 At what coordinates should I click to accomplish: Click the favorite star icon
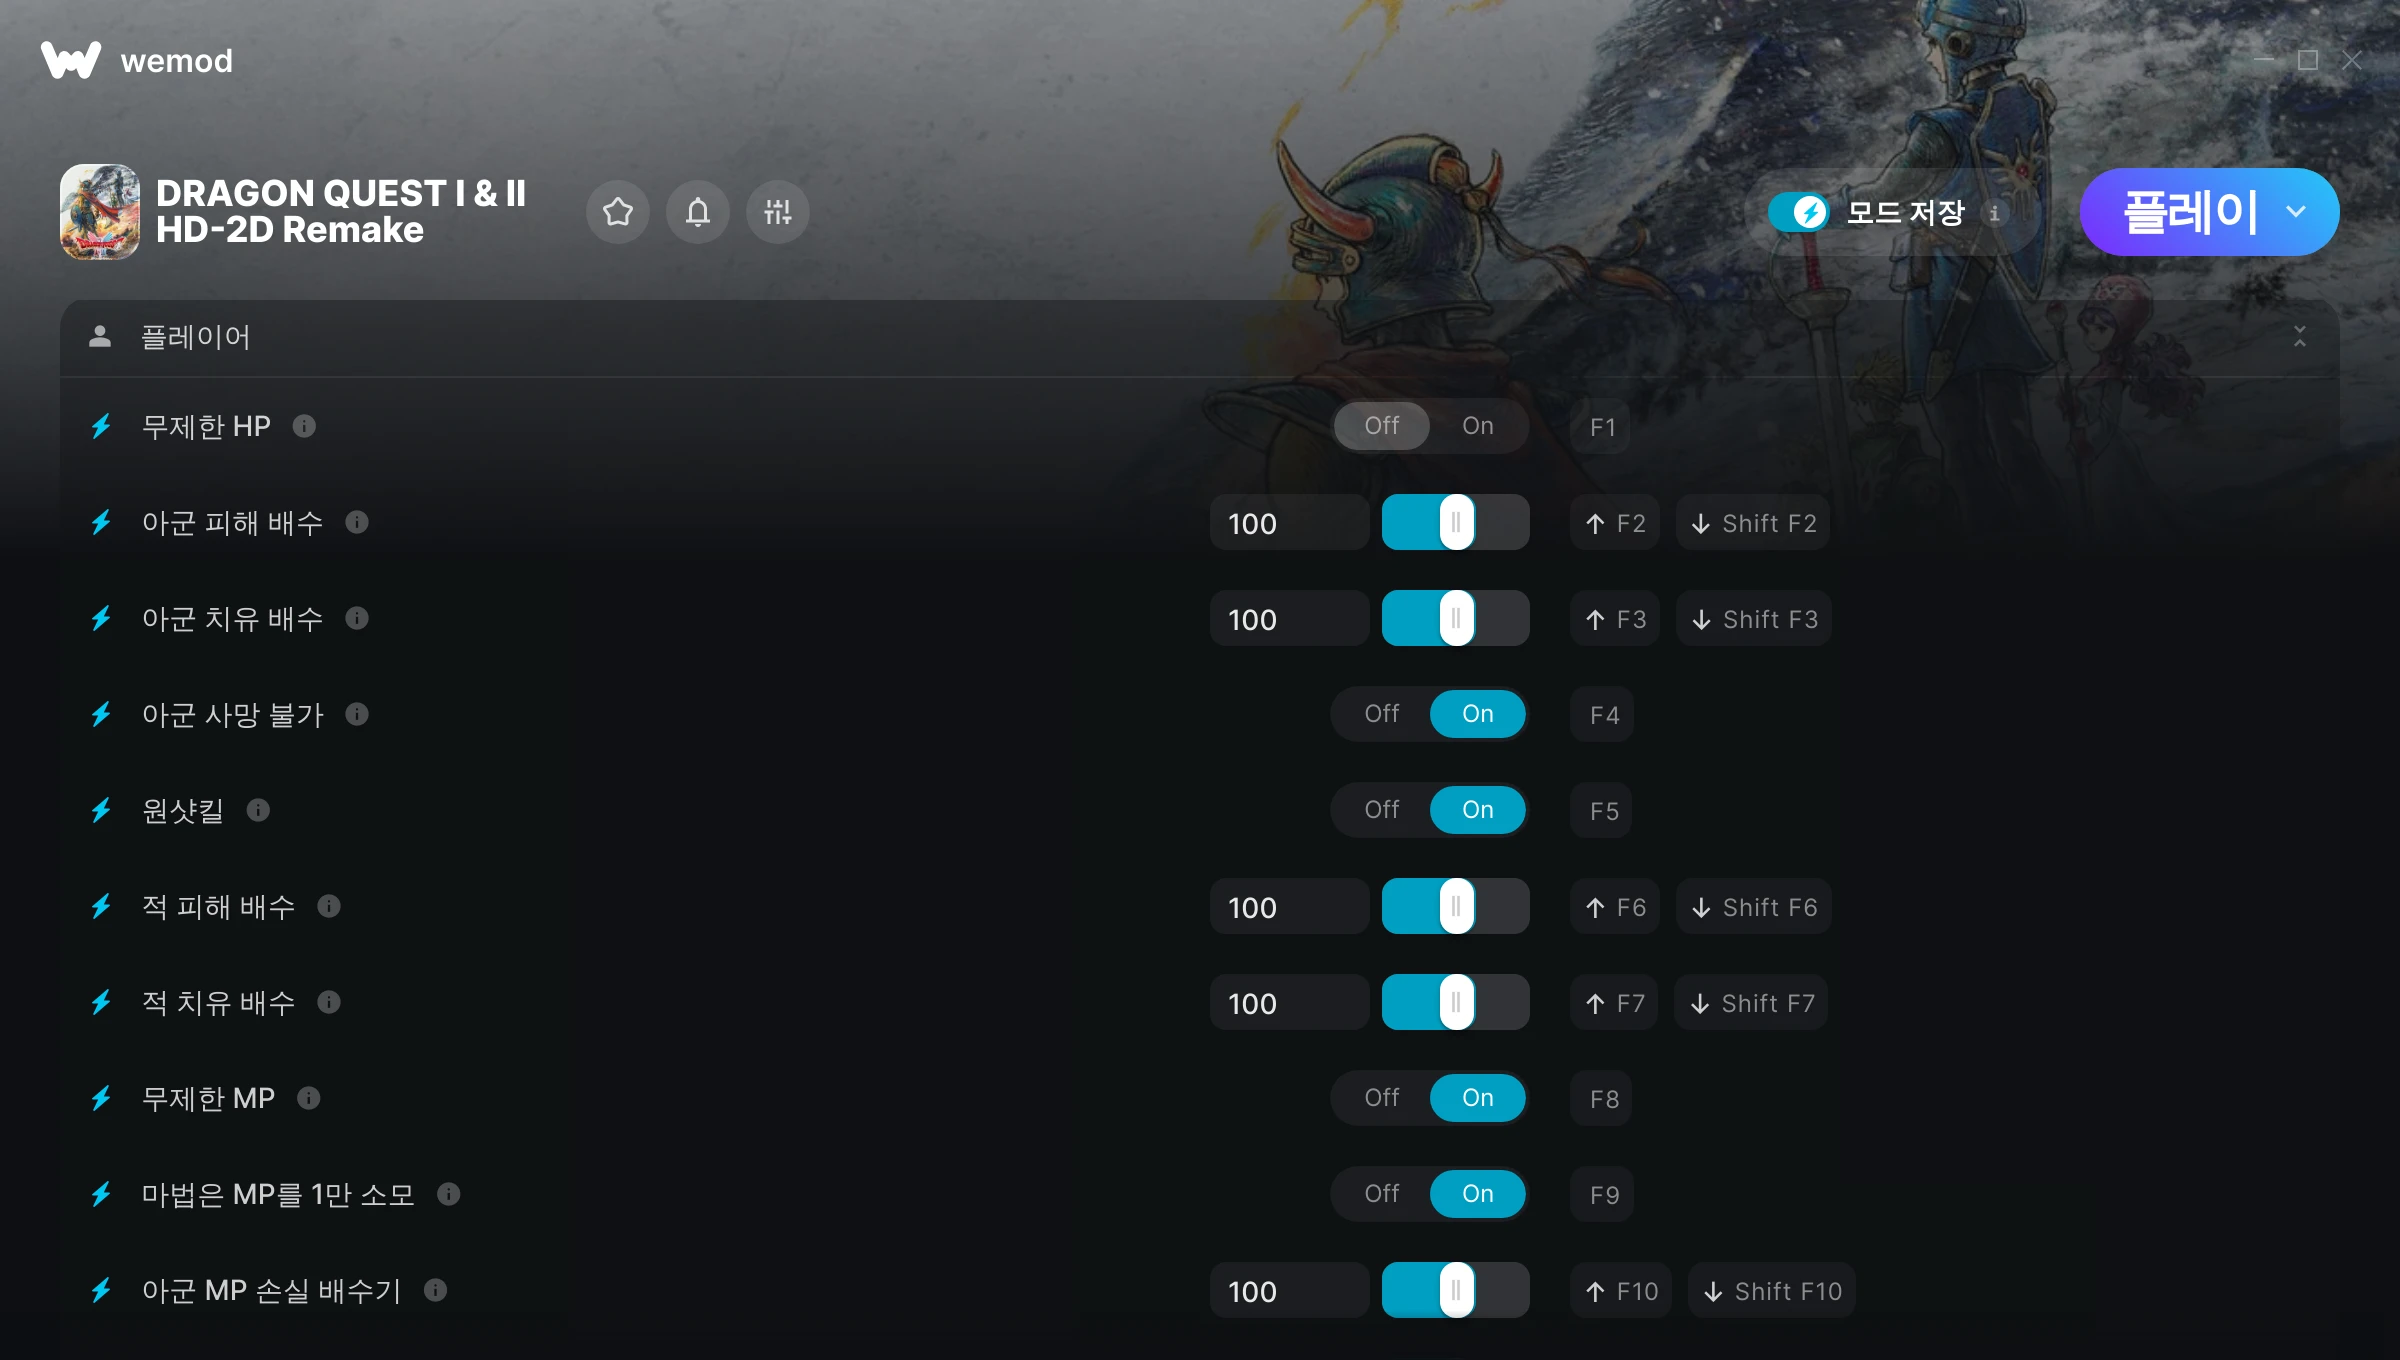618,212
